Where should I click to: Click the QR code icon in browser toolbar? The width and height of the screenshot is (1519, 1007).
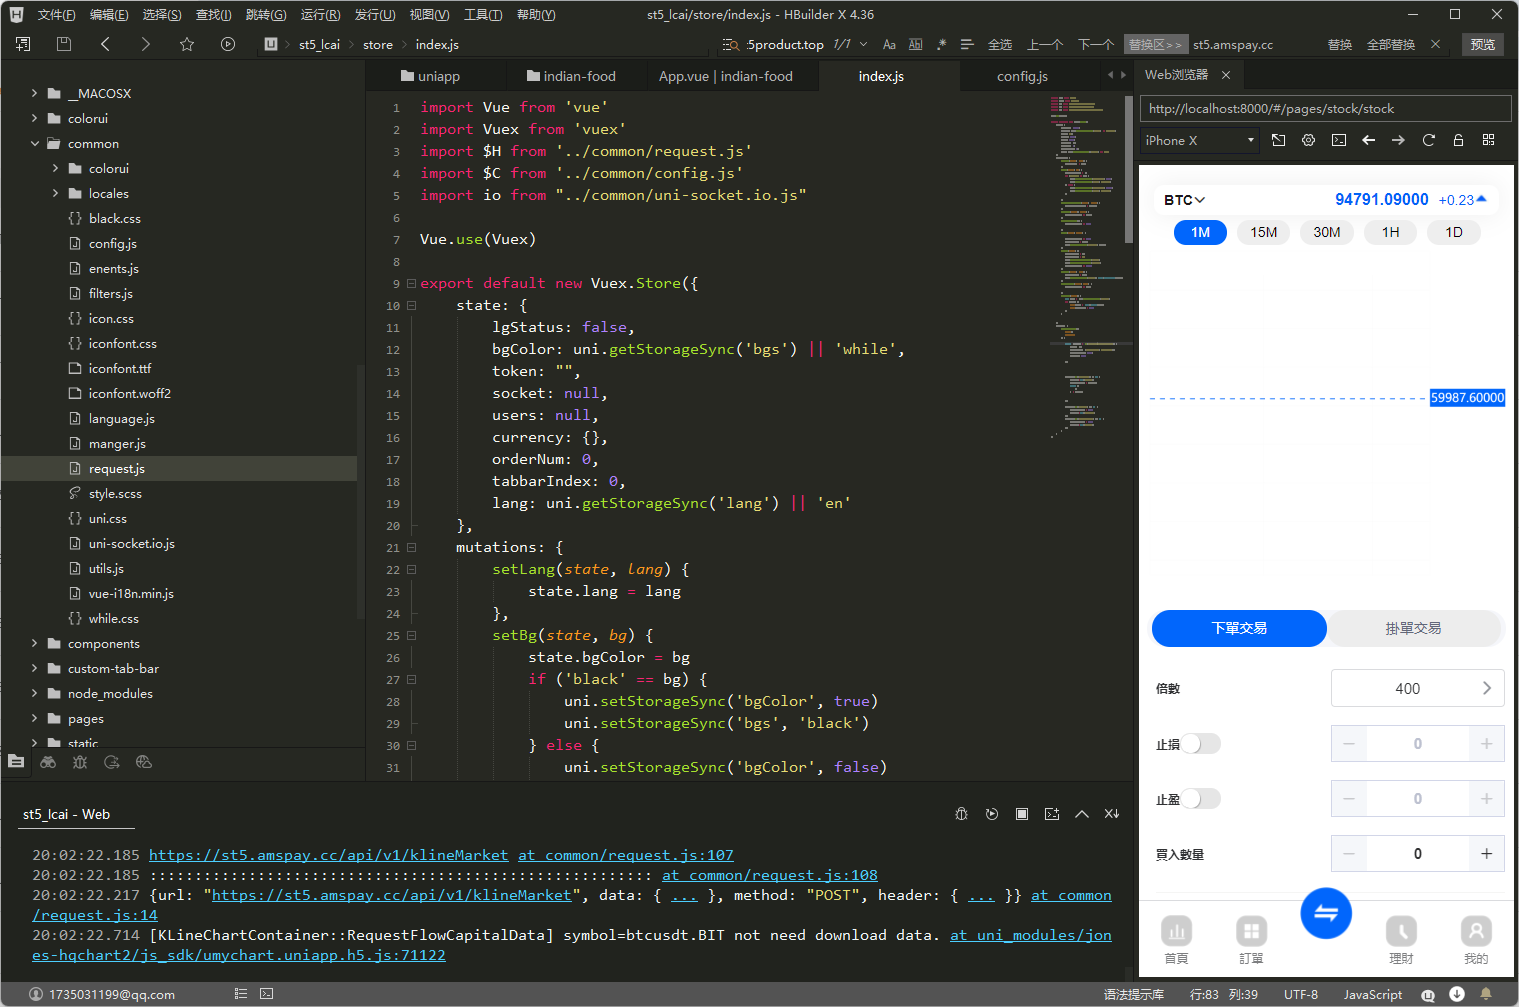pos(1488,140)
